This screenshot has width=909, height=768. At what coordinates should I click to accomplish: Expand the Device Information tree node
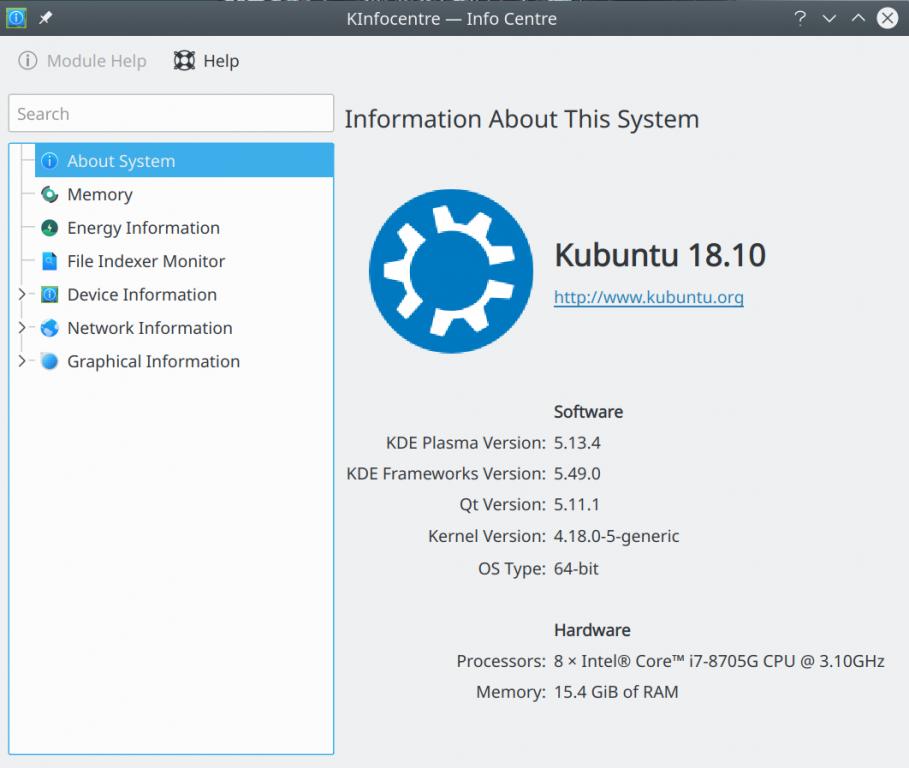(22, 295)
